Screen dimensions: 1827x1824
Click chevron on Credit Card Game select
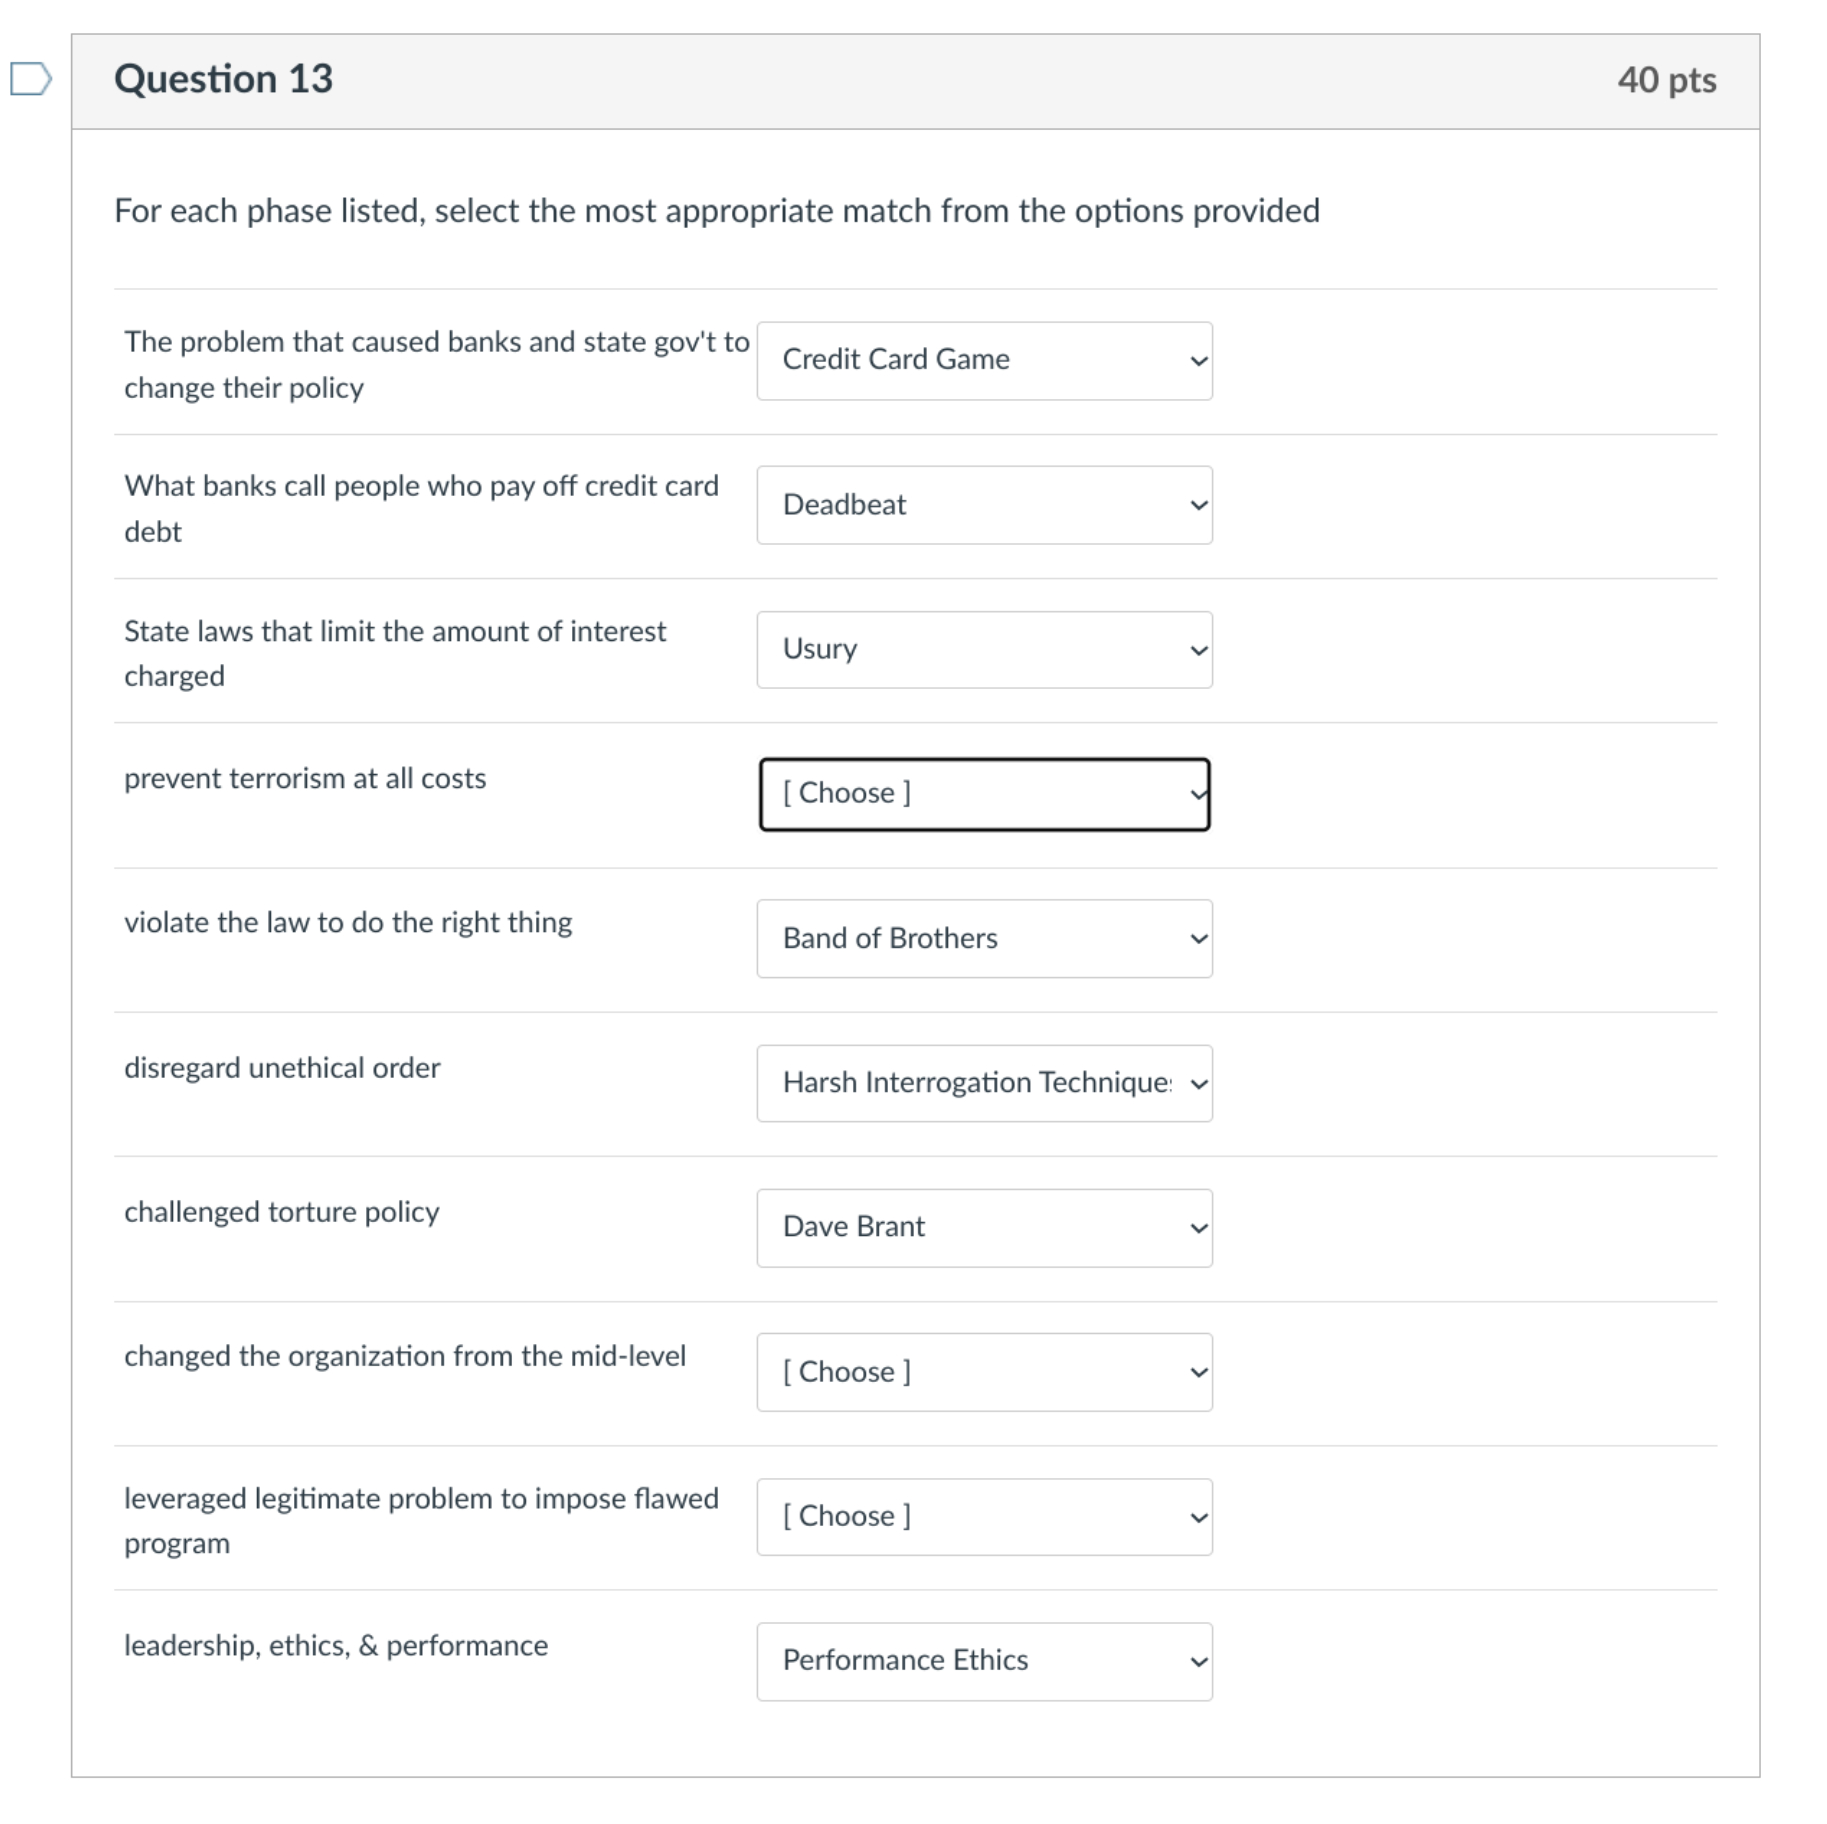point(1198,359)
